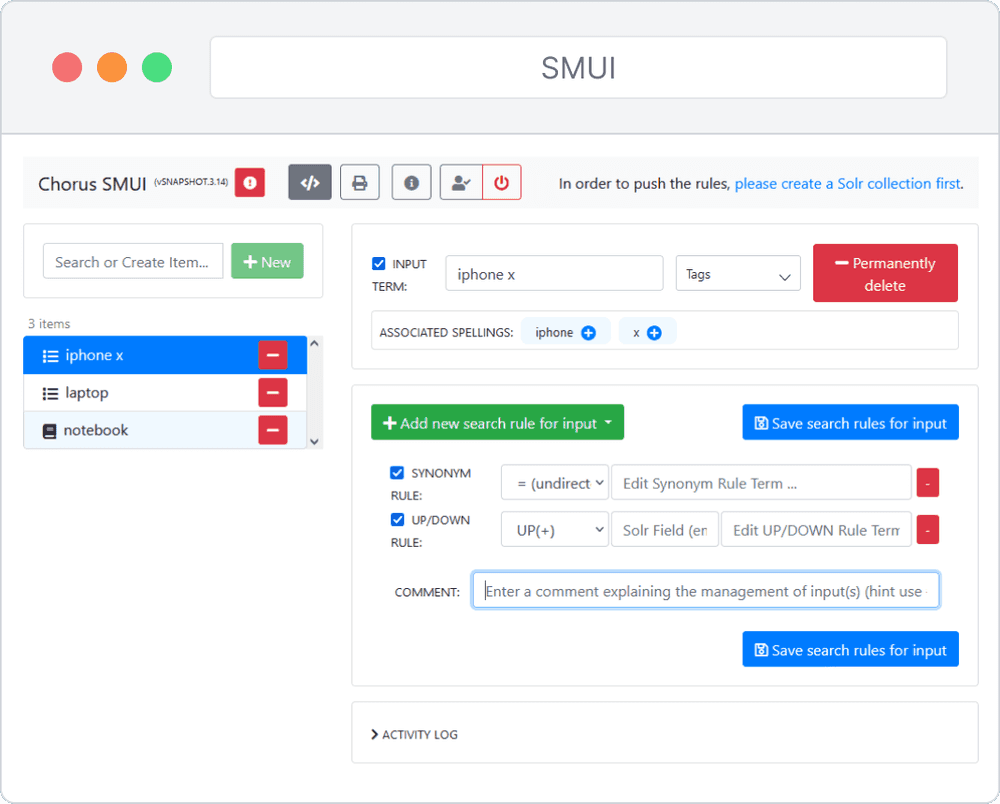Open the Tags dropdown
The image size is (1000, 804).
pyautogui.click(x=737, y=272)
